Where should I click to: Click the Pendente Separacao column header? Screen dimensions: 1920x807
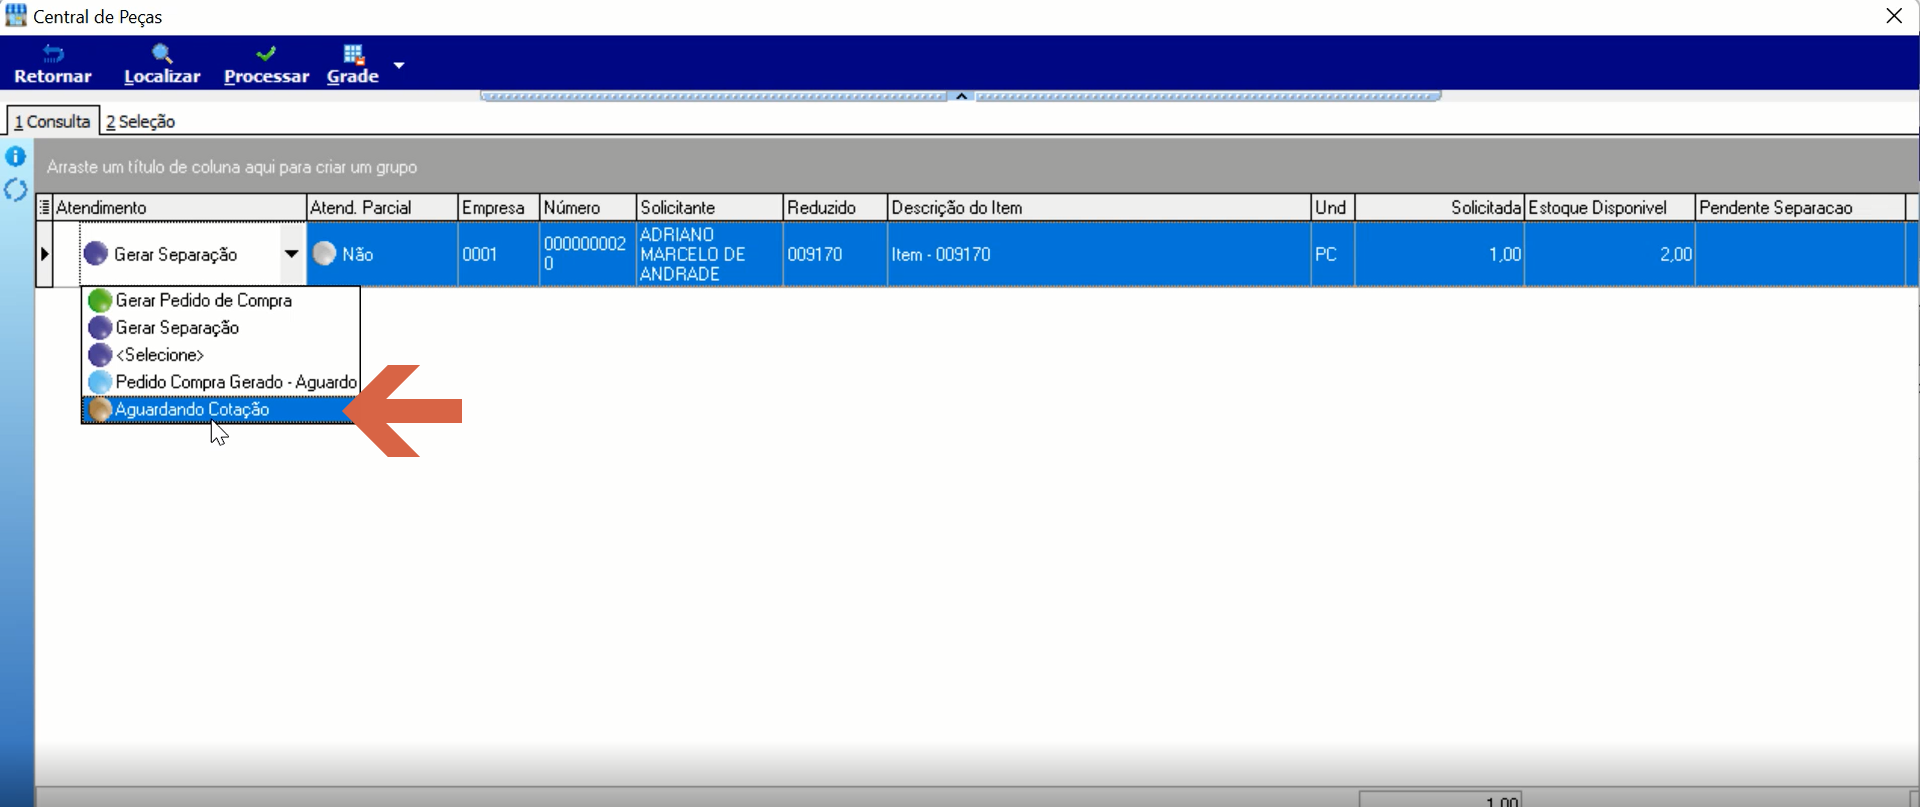click(1800, 207)
